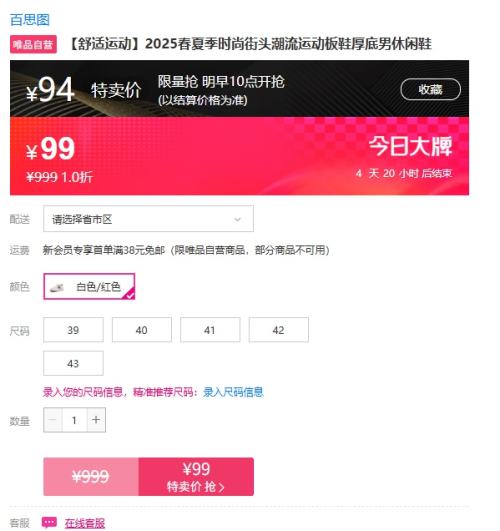Click the online customer service chat icon
The height and width of the screenshot is (531, 500).
click(x=49, y=523)
